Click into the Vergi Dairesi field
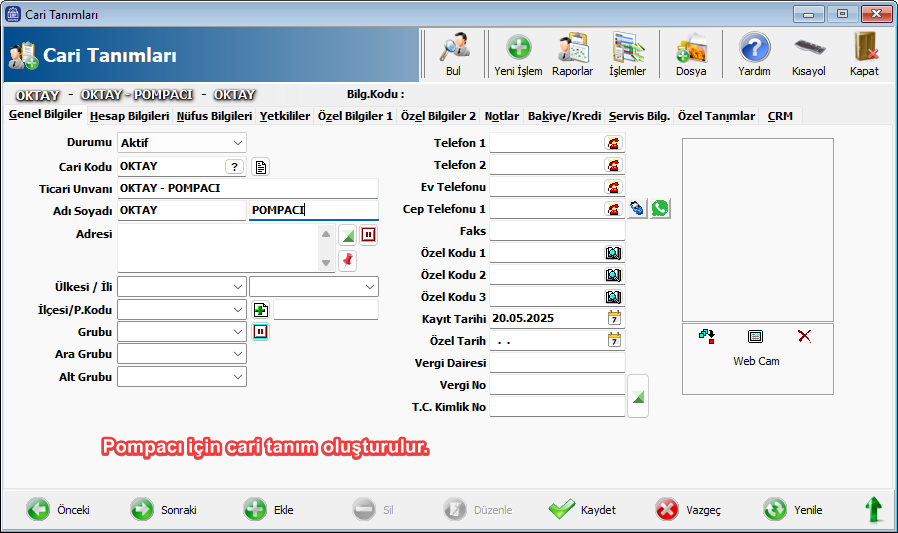The image size is (898, 533). (557, 362)
